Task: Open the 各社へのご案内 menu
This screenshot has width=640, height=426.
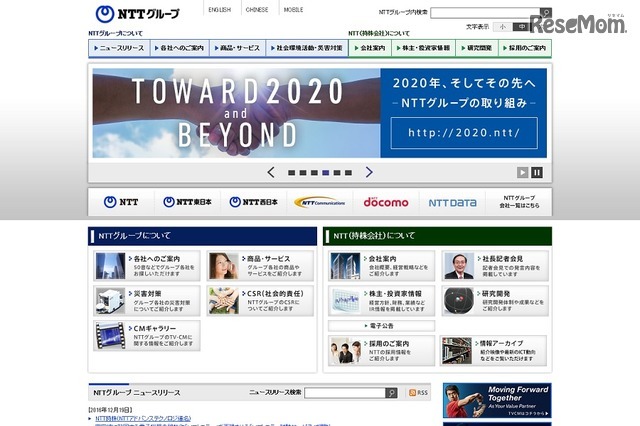Action: tap(180, 48)
